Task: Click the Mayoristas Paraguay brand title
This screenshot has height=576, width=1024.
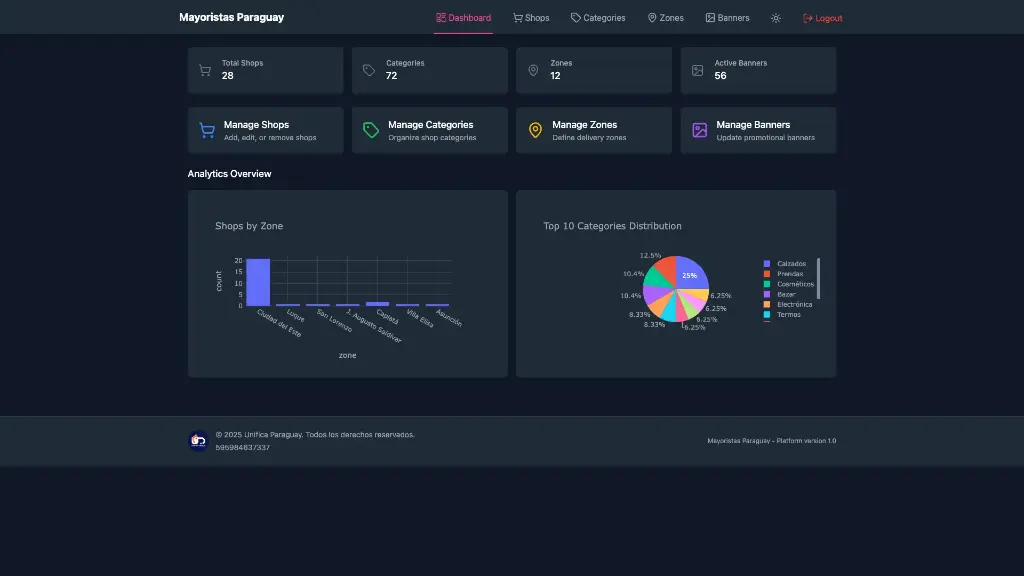Action: [x=231, y=17]
